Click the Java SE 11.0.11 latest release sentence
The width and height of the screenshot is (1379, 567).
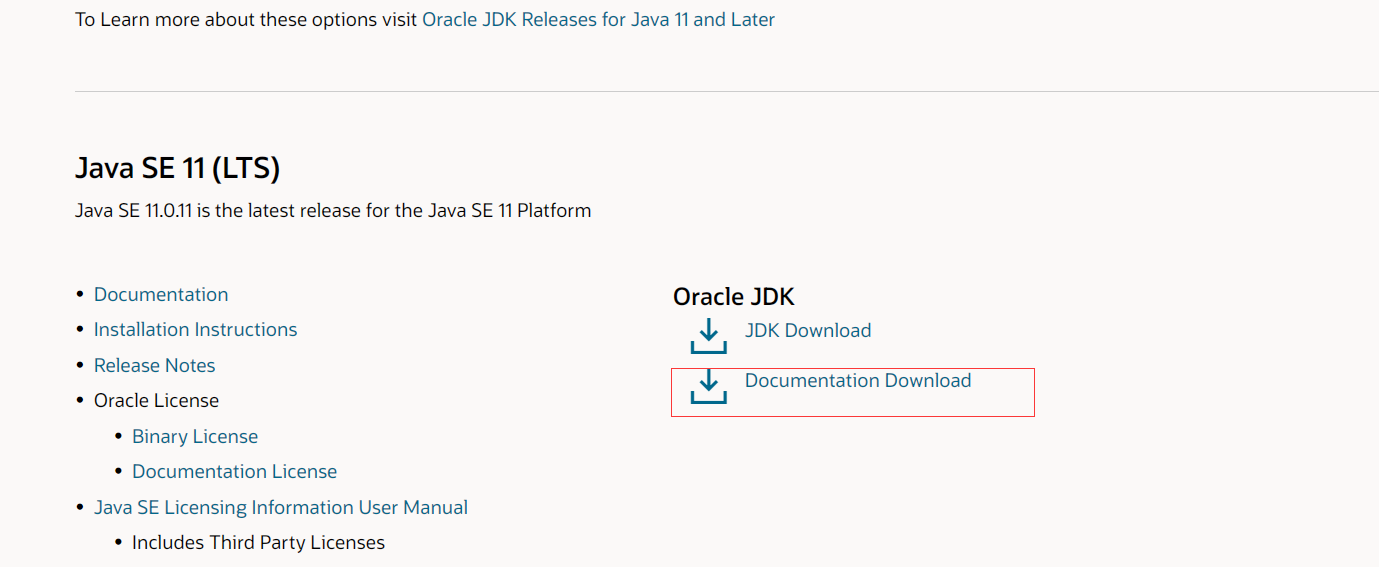332,211
